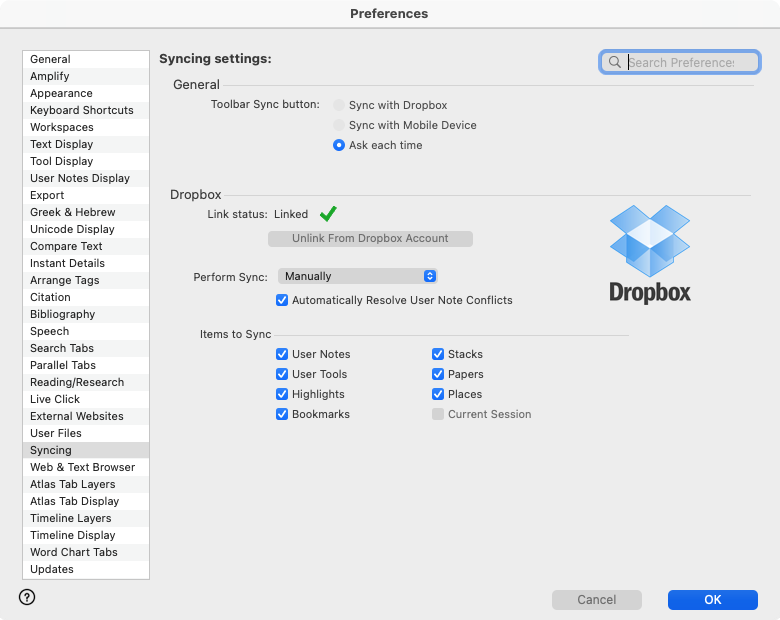The image size is (780, 620).
Task: Open the Perform Sync dropdown
Action: [x=358, y=276]
